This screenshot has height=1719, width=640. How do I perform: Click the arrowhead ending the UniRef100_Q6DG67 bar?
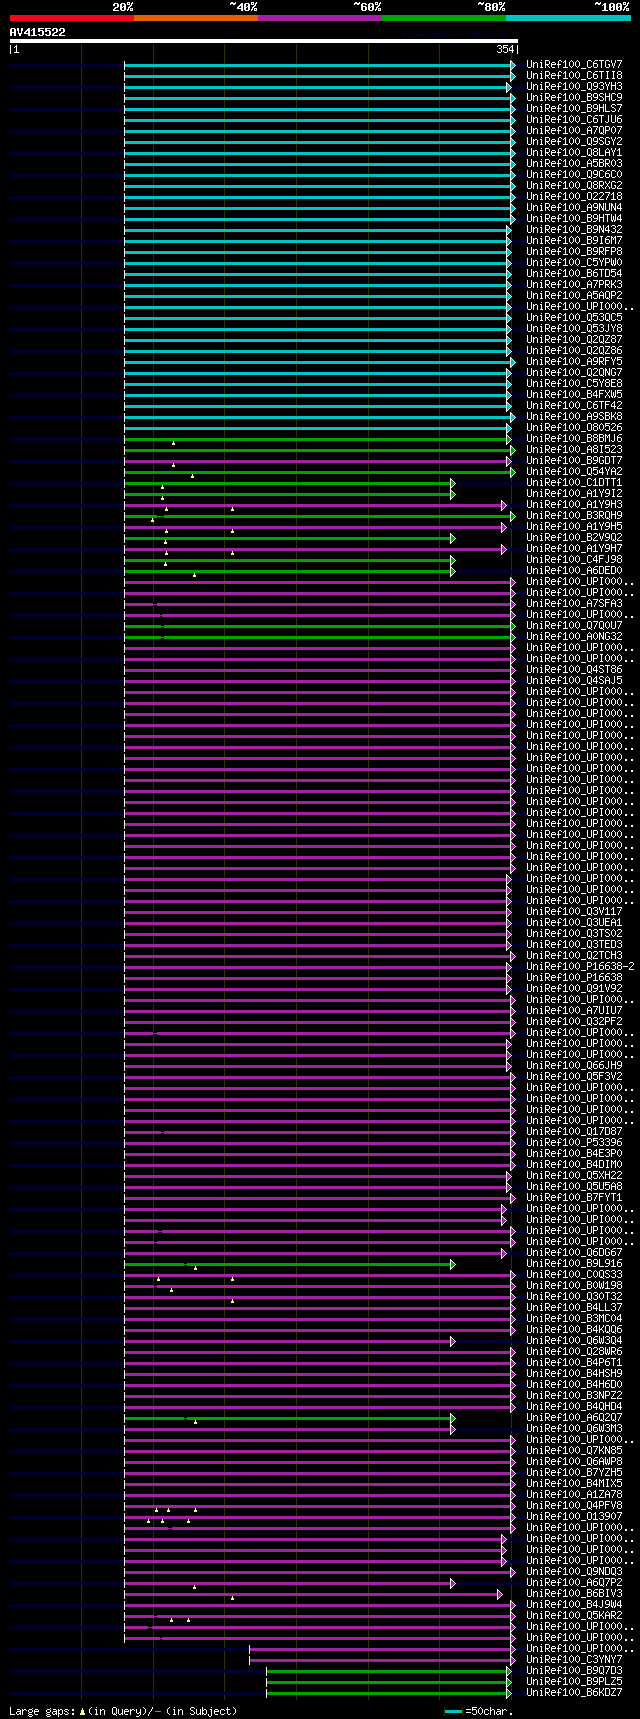(504, 1253)
